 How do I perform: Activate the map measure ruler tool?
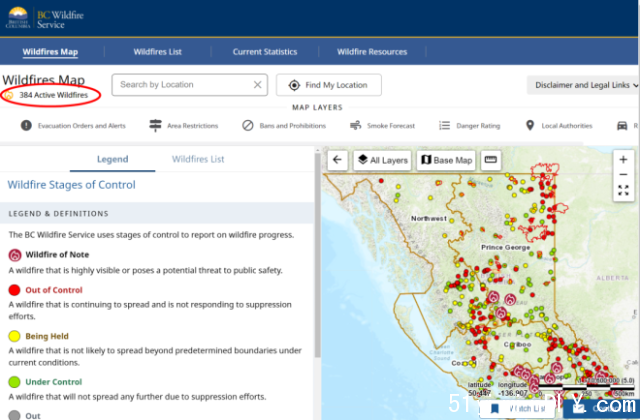pos(491,160)
